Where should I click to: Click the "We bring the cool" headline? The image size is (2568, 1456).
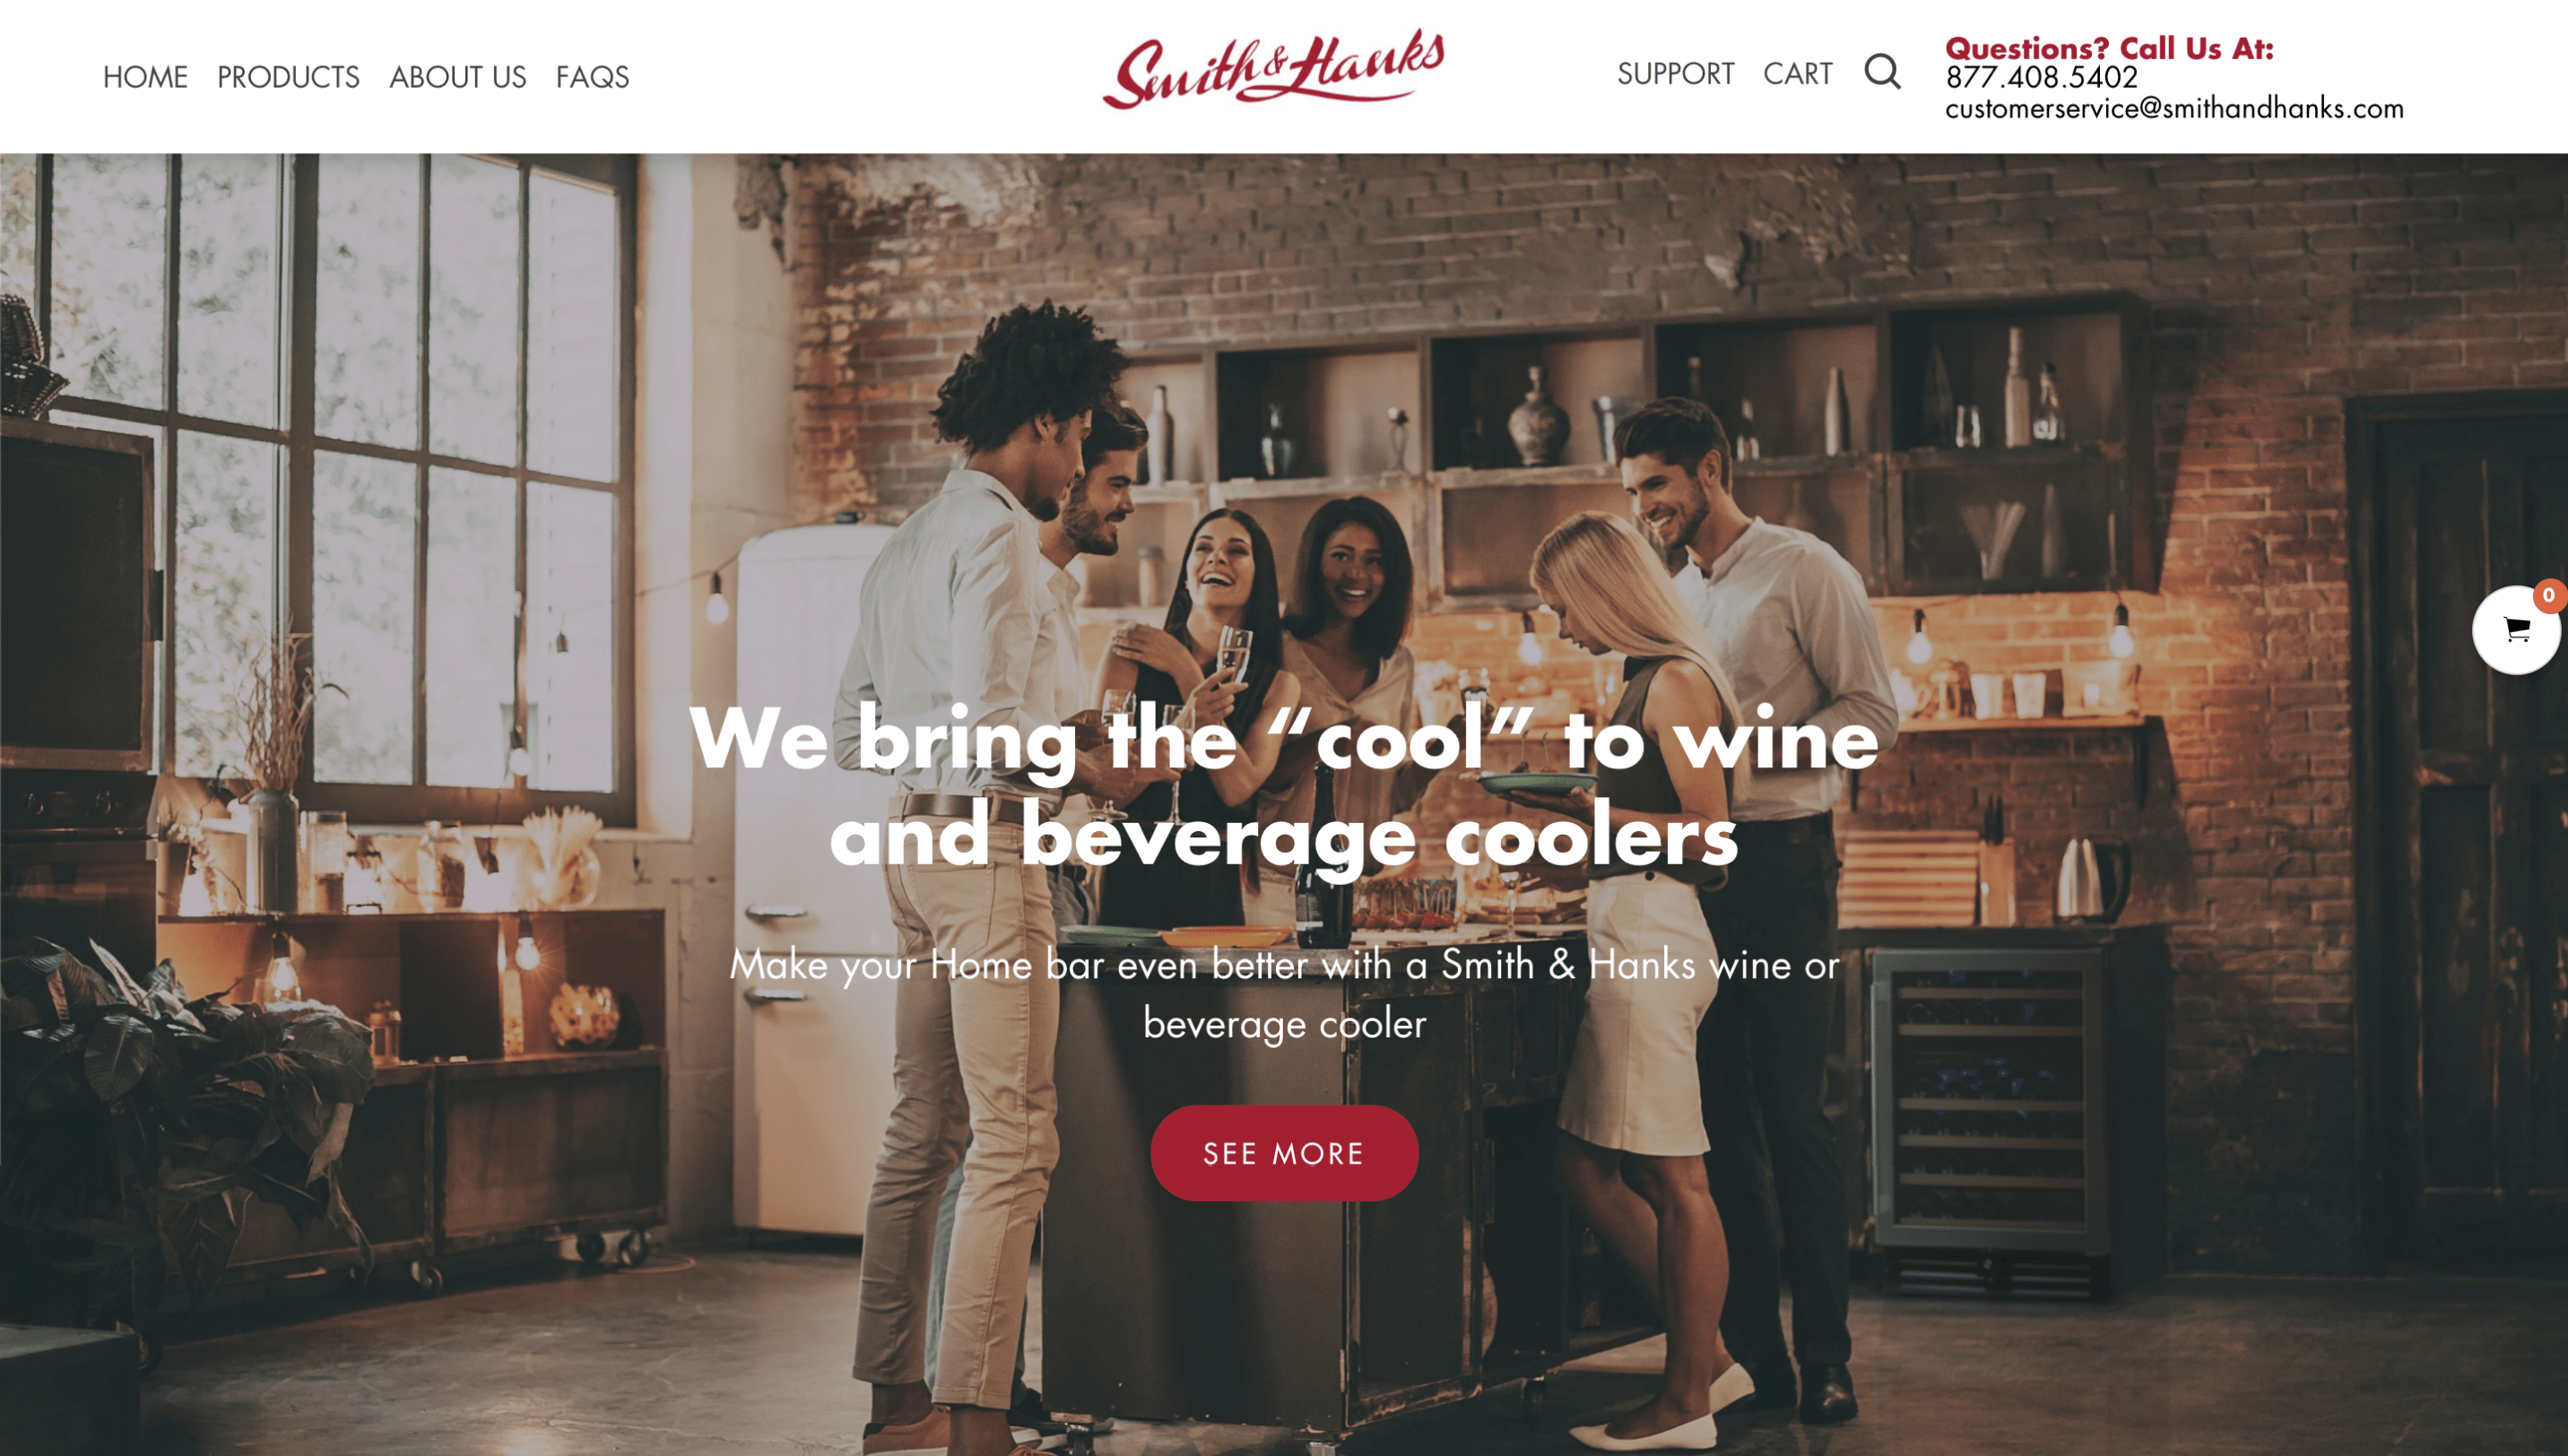pos(1284,787)
